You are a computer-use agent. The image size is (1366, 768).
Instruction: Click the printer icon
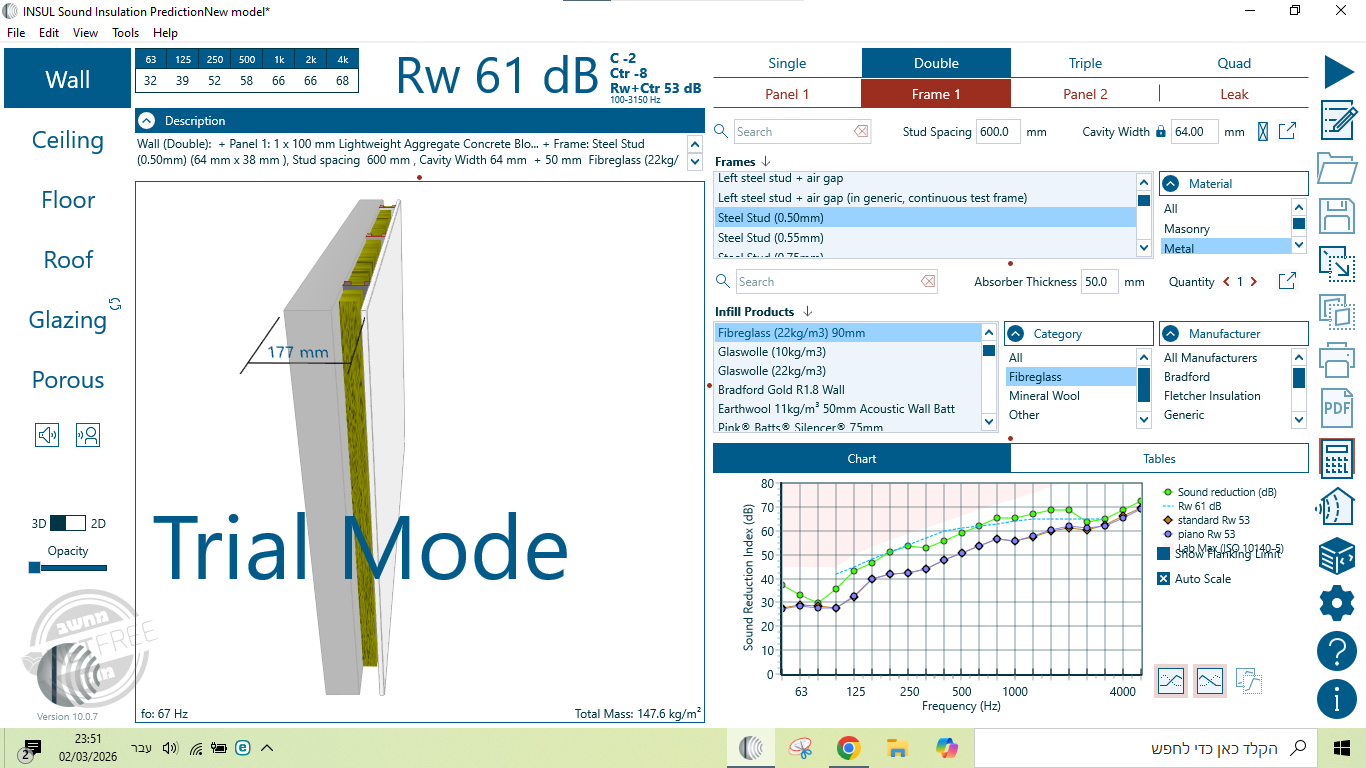[1337, 360]
